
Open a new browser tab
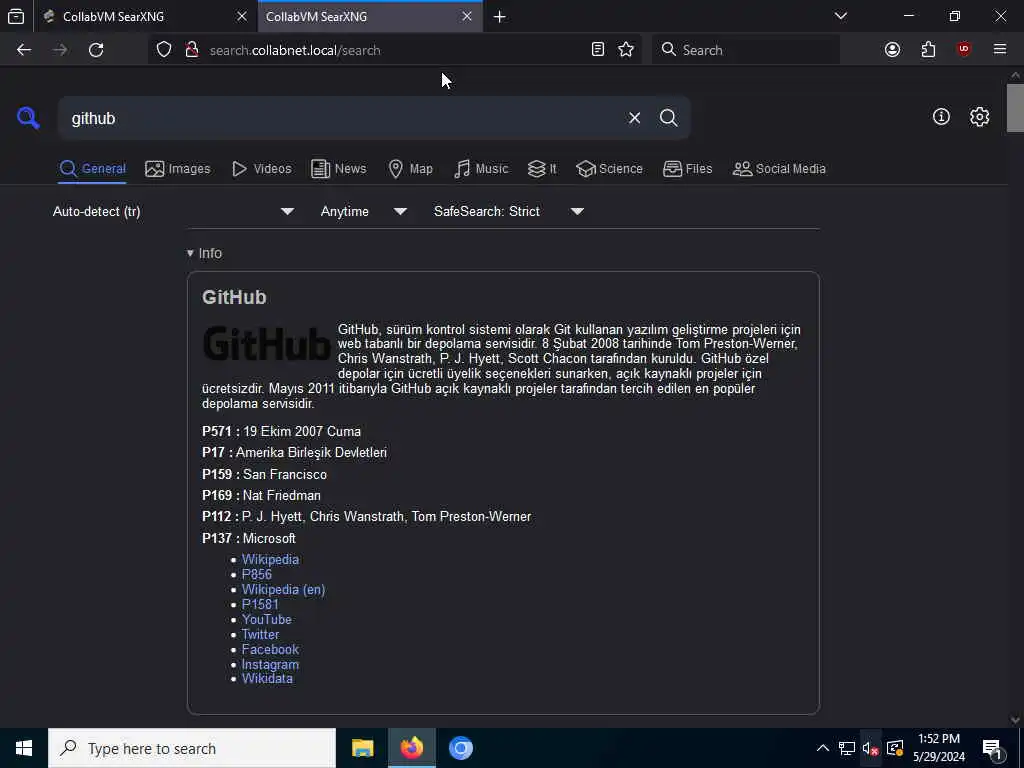[500, 17]
